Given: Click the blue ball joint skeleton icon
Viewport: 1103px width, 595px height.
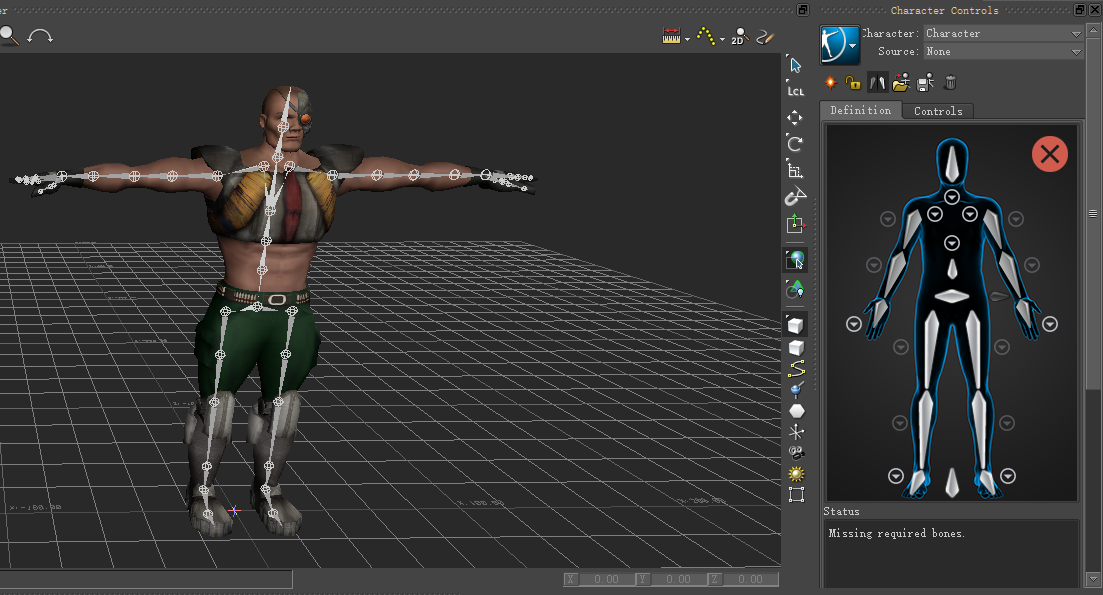Looking at the screenshot, I should point(796,390).
